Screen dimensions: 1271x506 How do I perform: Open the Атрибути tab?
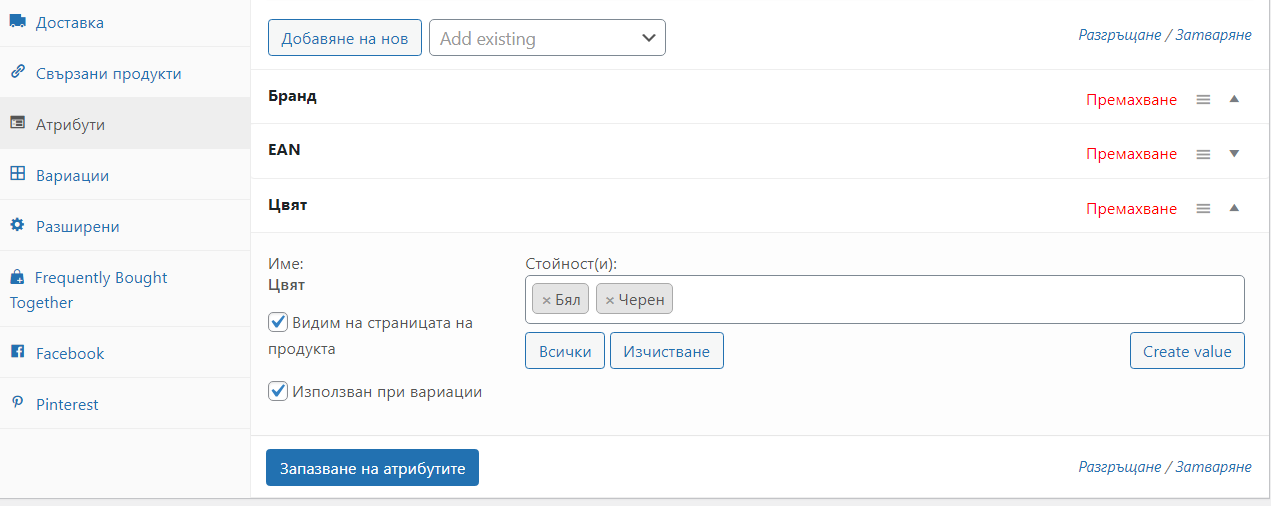(125, 124)
